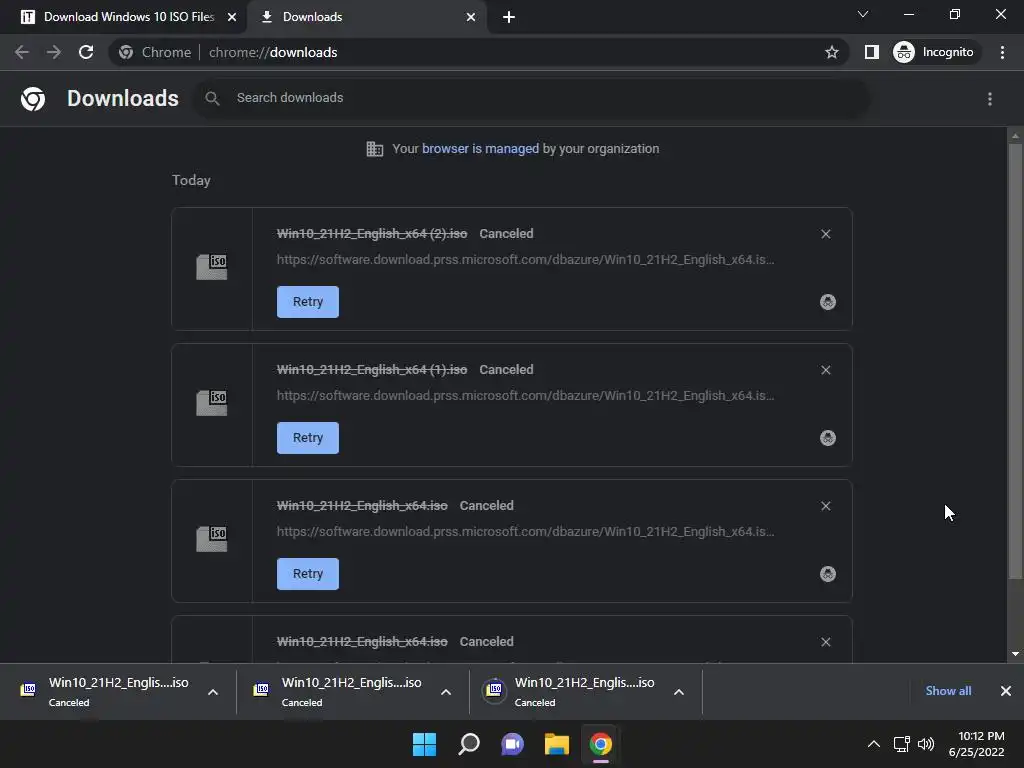
Task: Click the source URL of the (2).iso download
Action: 525,259
